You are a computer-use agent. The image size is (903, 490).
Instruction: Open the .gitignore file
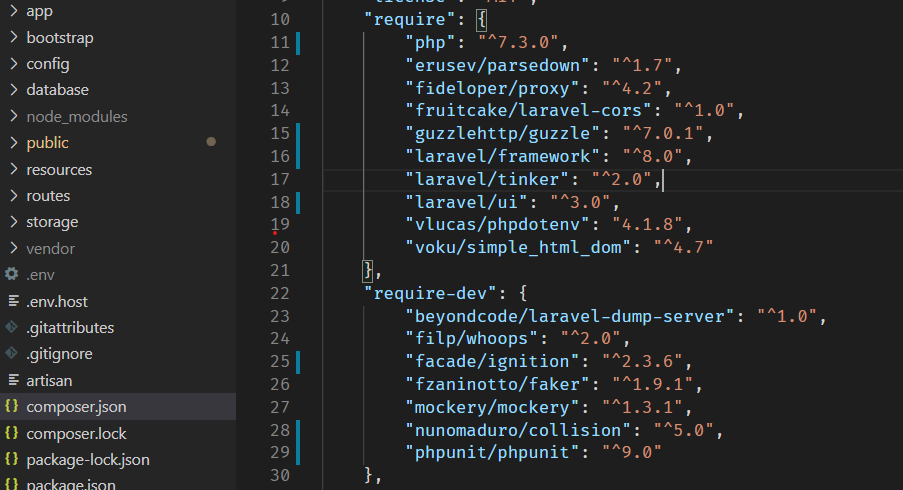(59, 354)
